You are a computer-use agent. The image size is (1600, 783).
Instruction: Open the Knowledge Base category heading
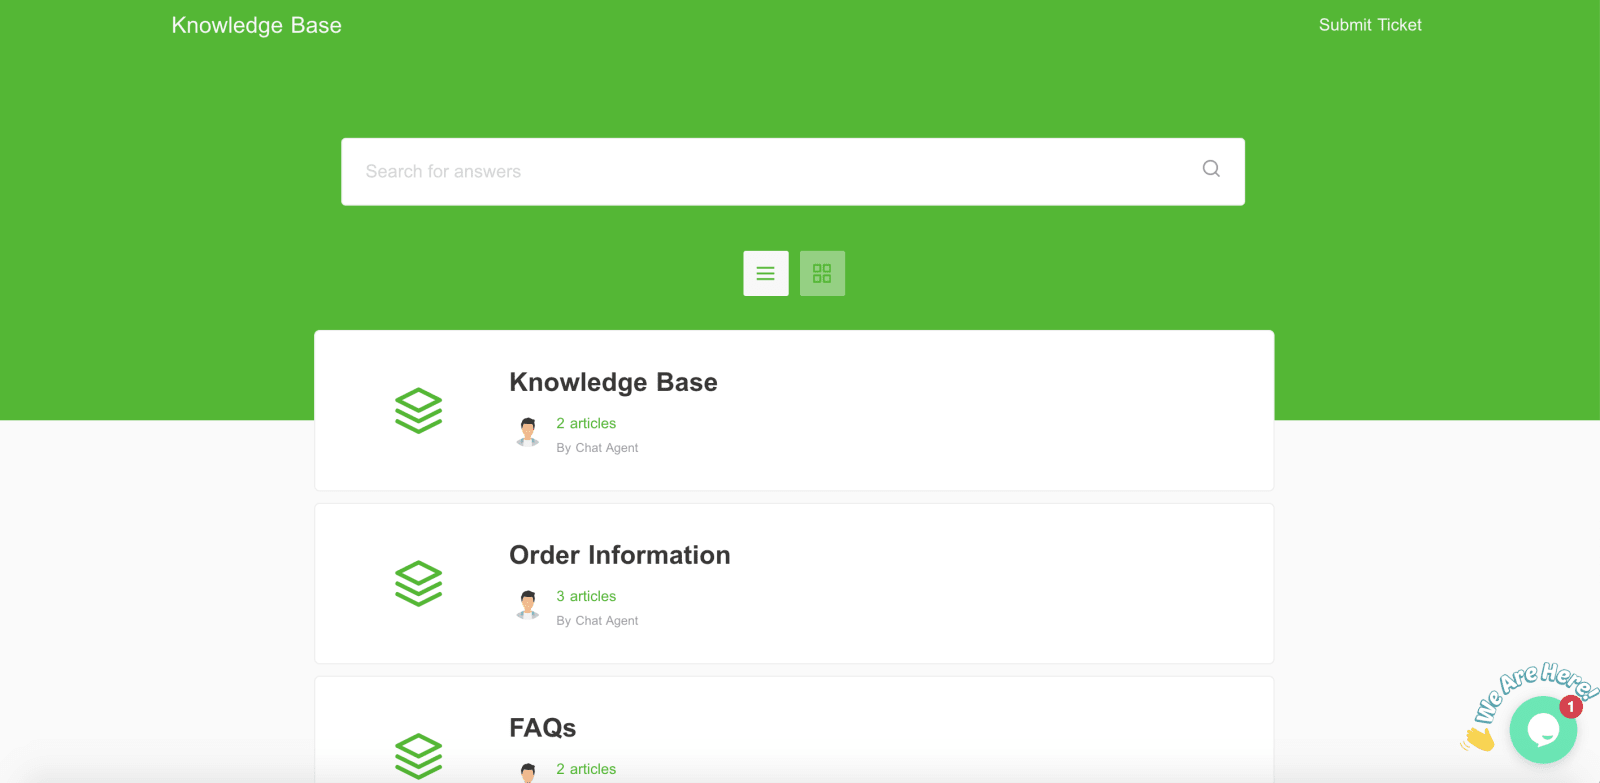613,382
